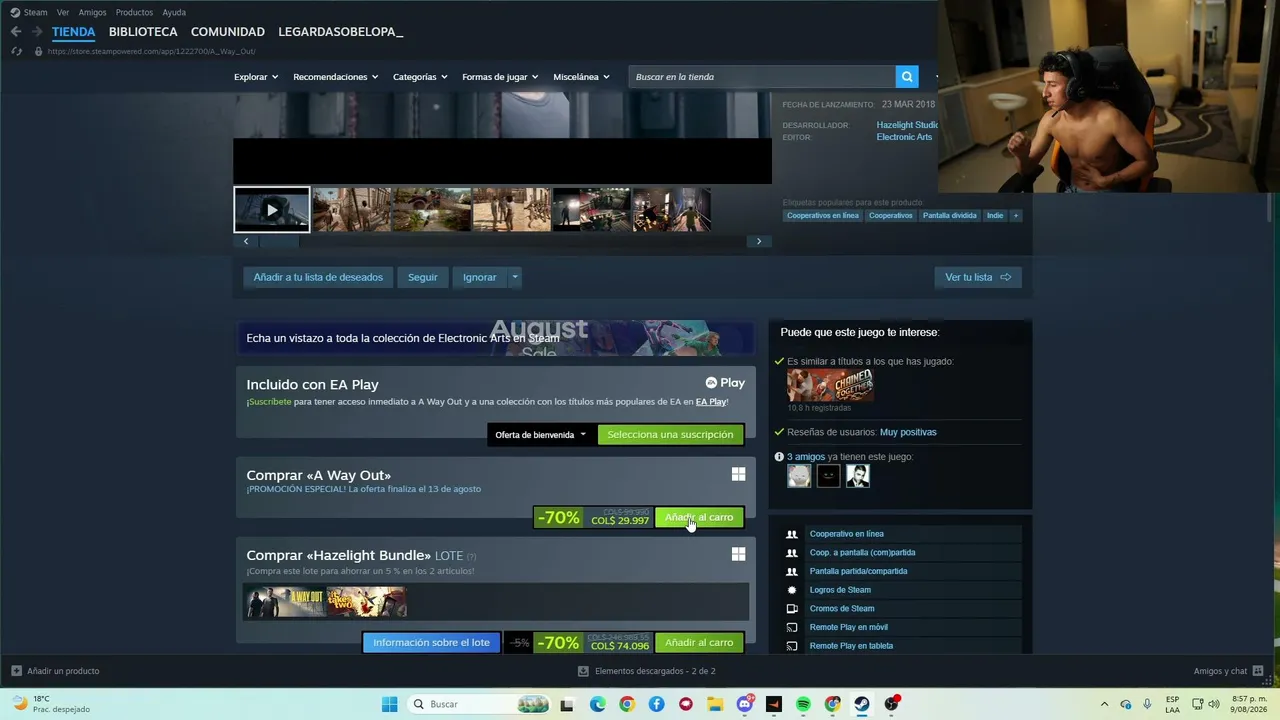Slide screenshot strip right with arrow
This screenshot has height=720, width=1280.
click(759, 241)
